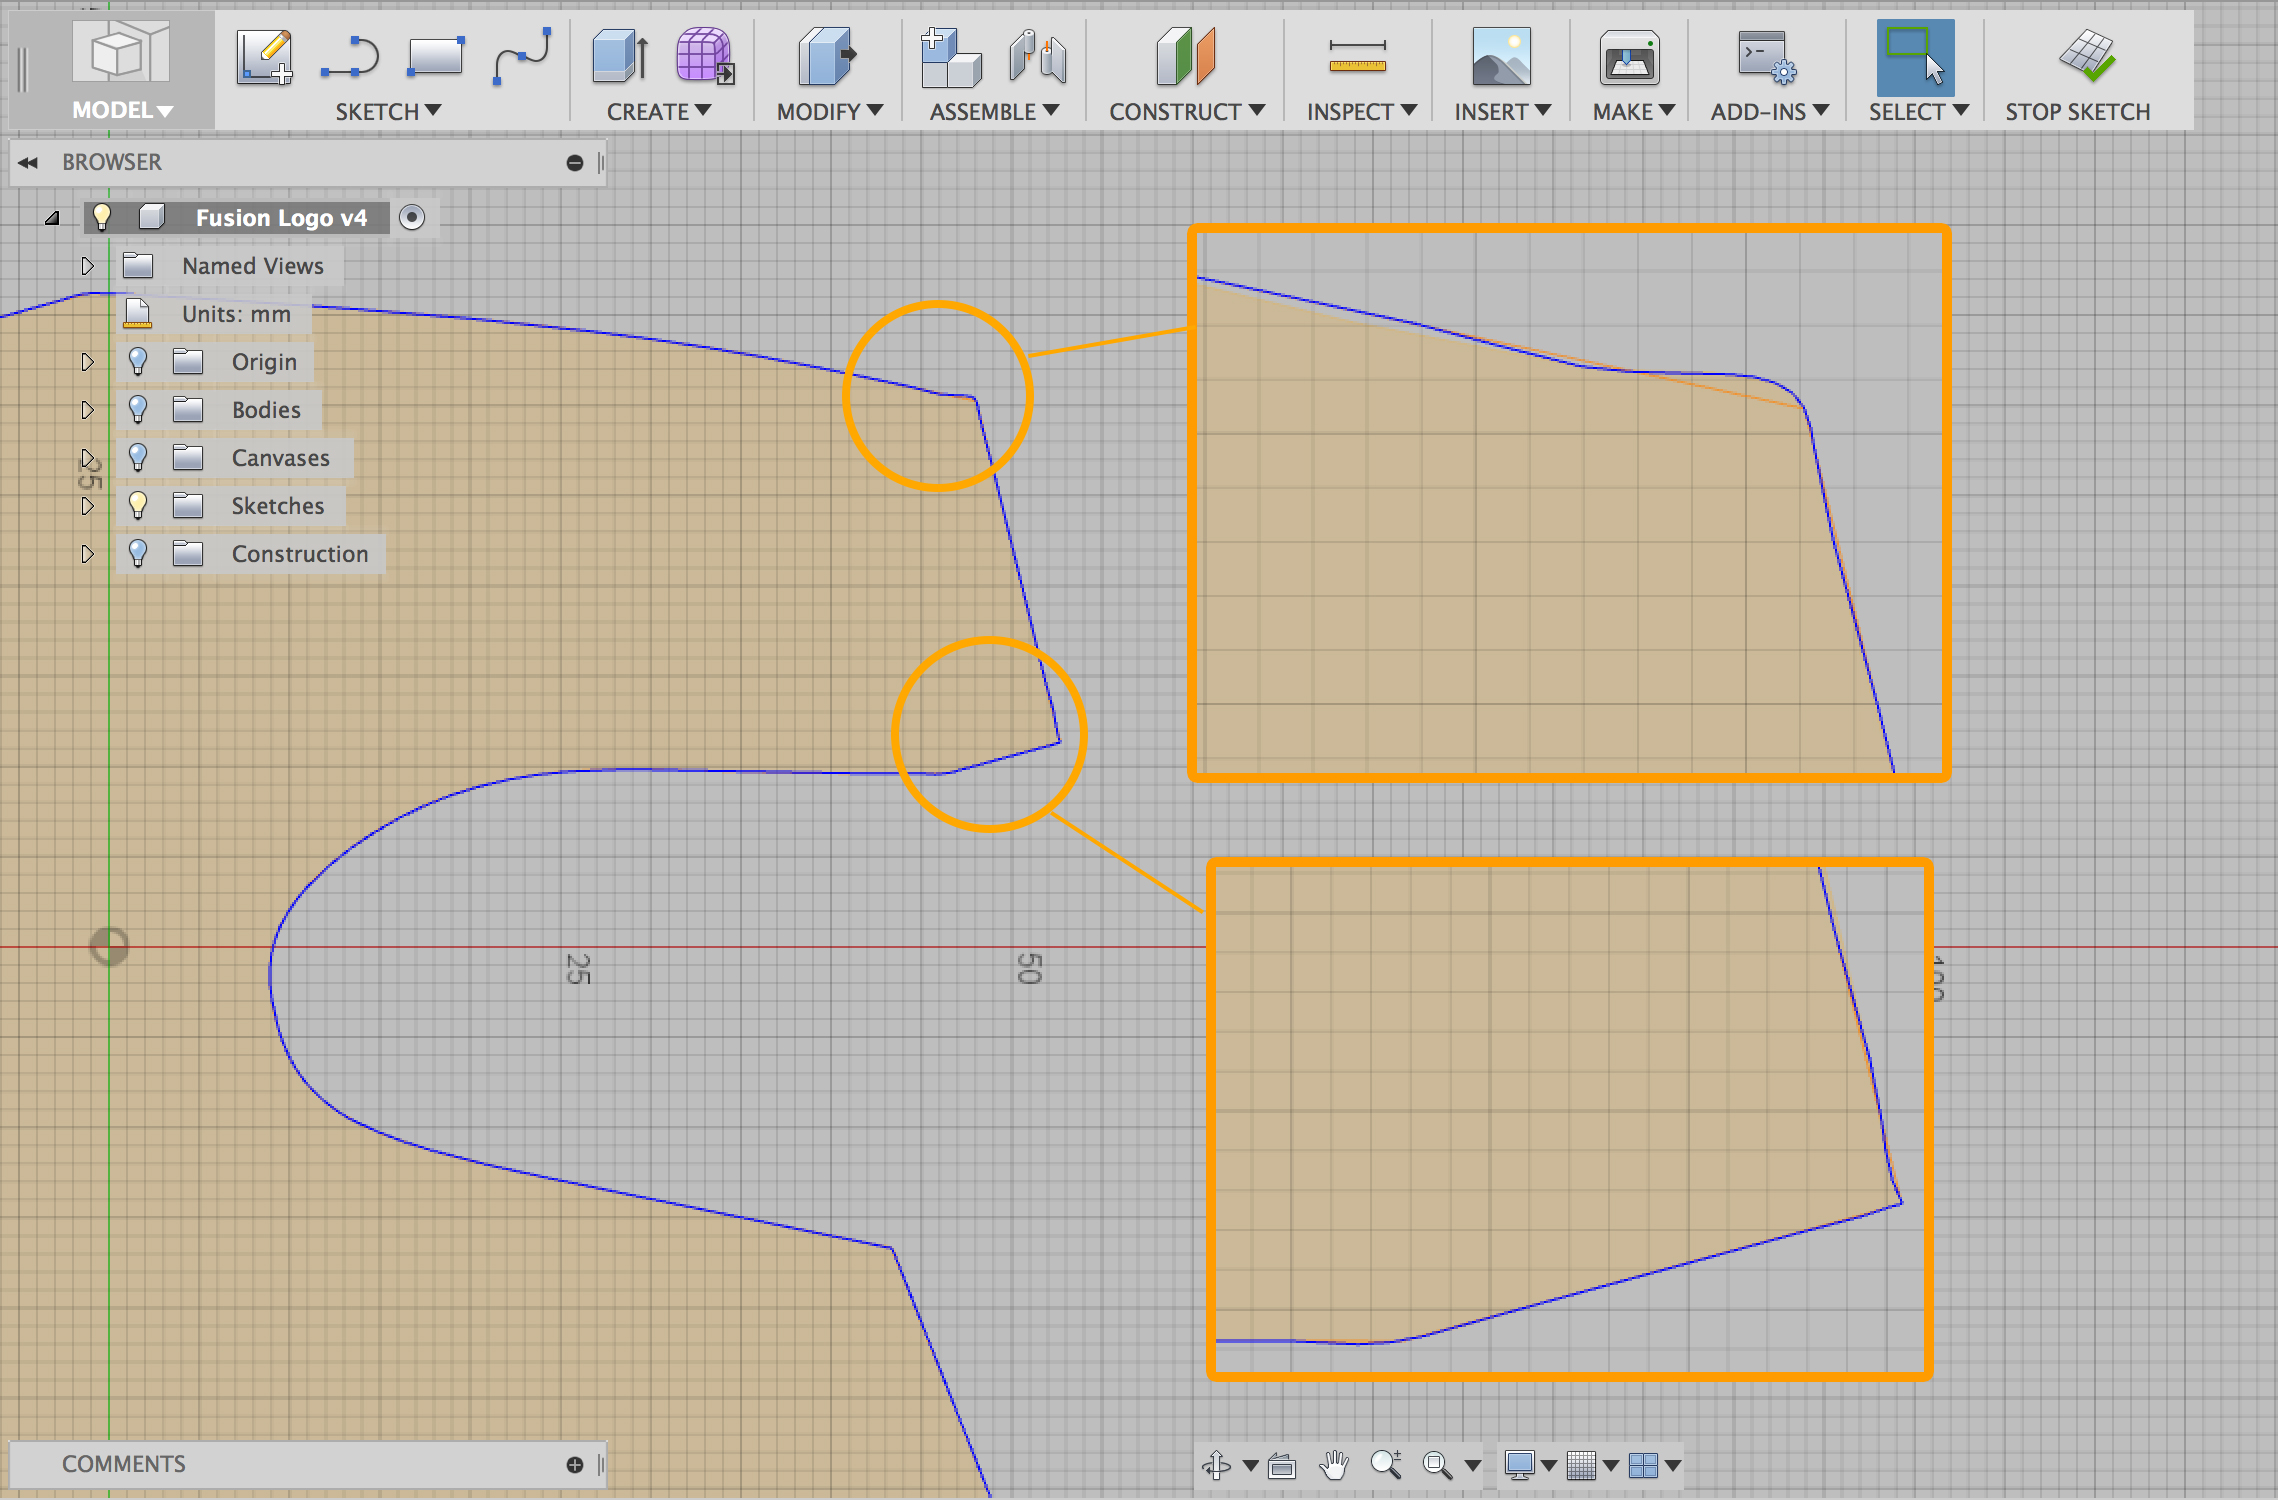The image size is (2278, 1500).
Task: Select the Units: mm entry
Action: (236, 314)
